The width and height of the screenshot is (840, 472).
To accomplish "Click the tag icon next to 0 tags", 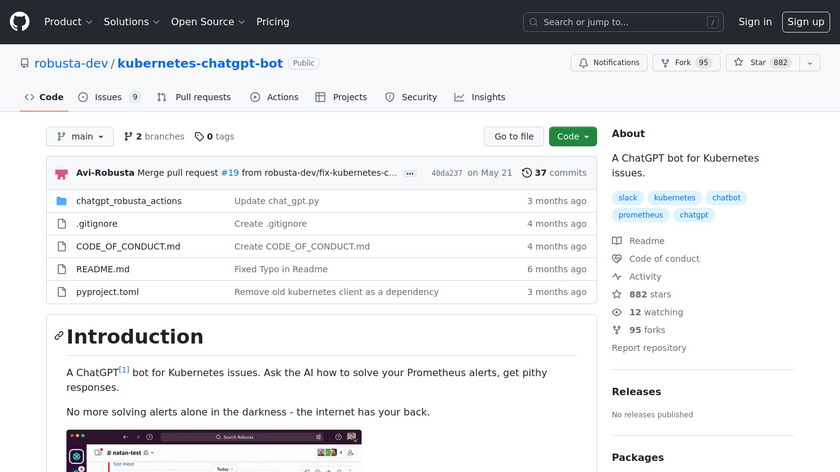I will [x=199, y=137].
